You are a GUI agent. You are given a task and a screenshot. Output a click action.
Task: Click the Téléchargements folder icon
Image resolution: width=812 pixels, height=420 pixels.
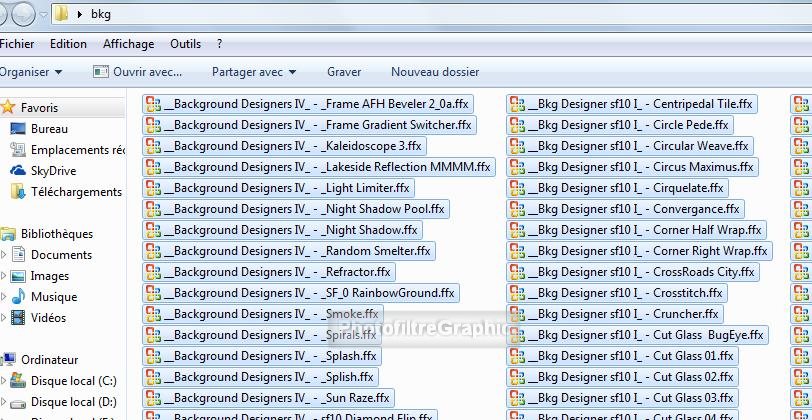coord(18,192)
